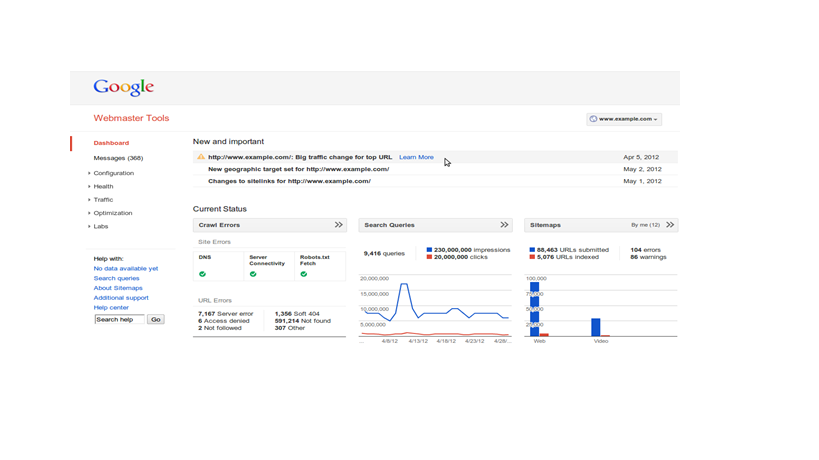Click 591,214 Not found entry
The width and height of the screenshot is (819, 460).
(x=303, y=321)
